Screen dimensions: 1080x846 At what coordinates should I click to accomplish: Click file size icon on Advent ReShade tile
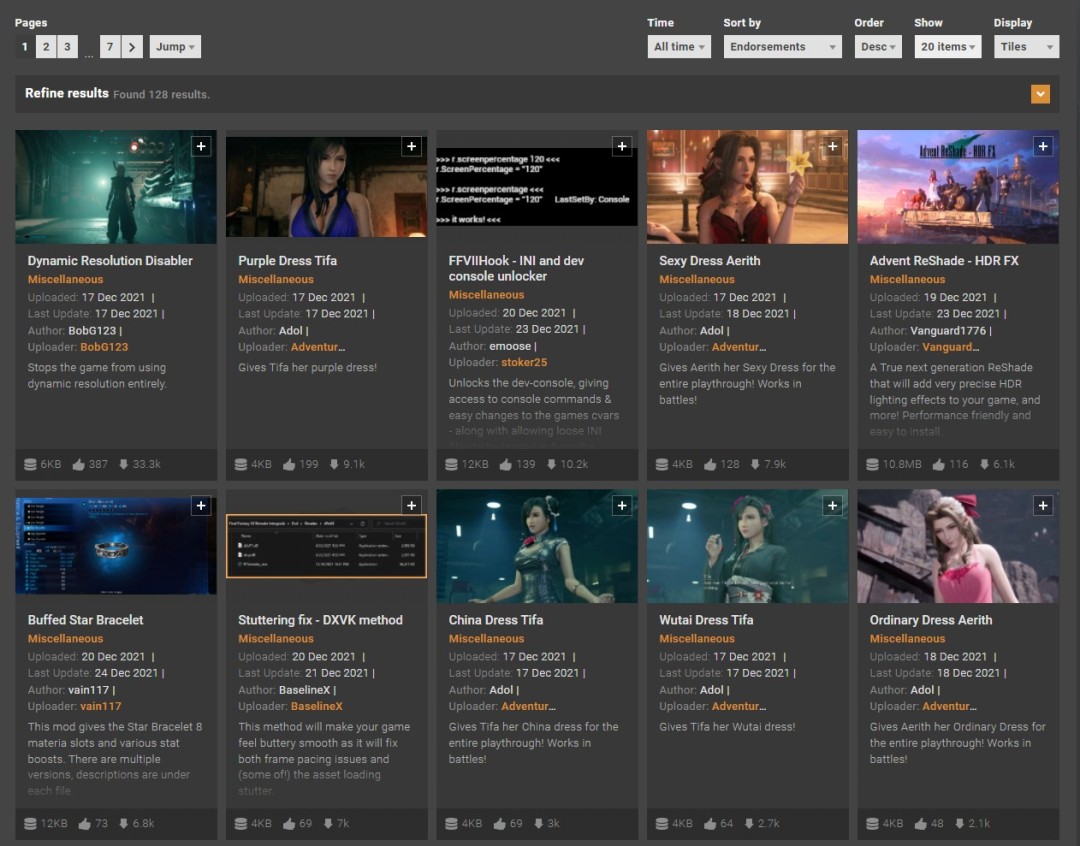click(x=873, y=464)
